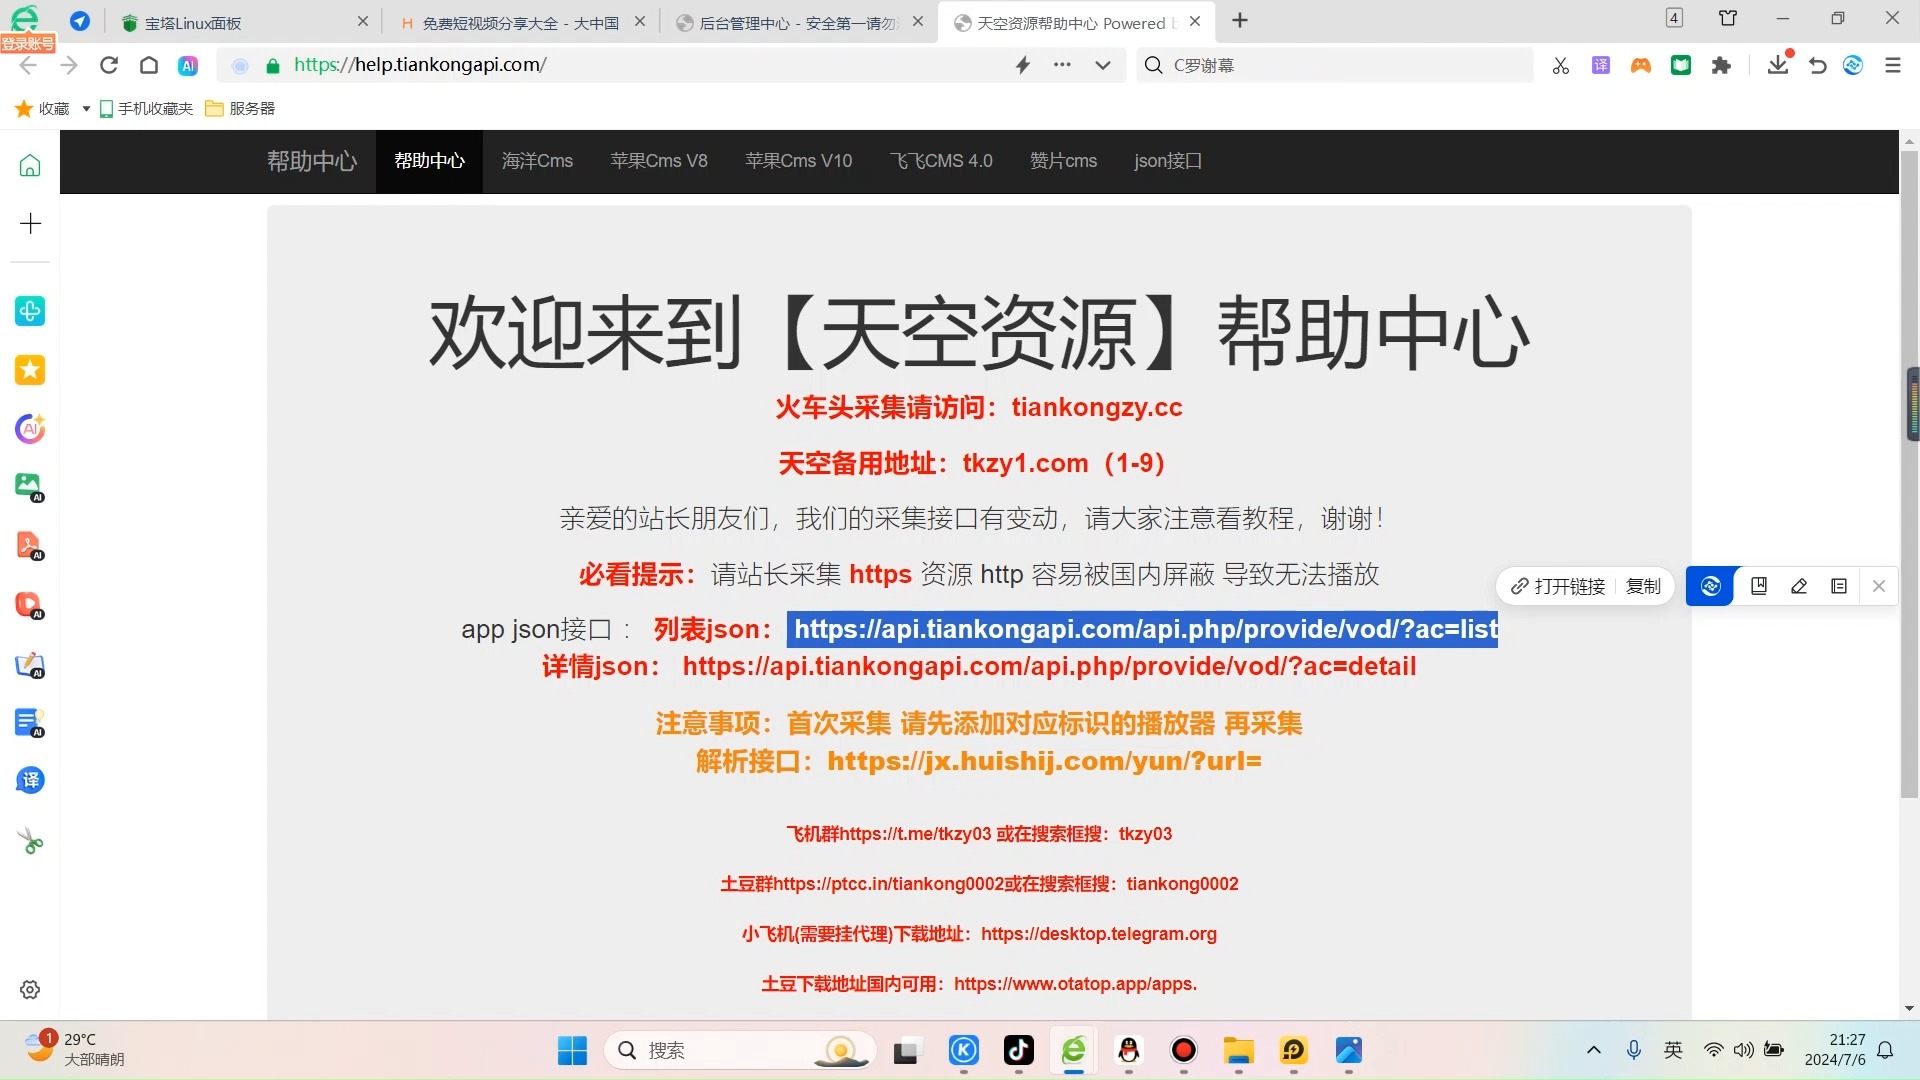
Task: Open the sidebar settings gear
Action: [x=30, y=989]
